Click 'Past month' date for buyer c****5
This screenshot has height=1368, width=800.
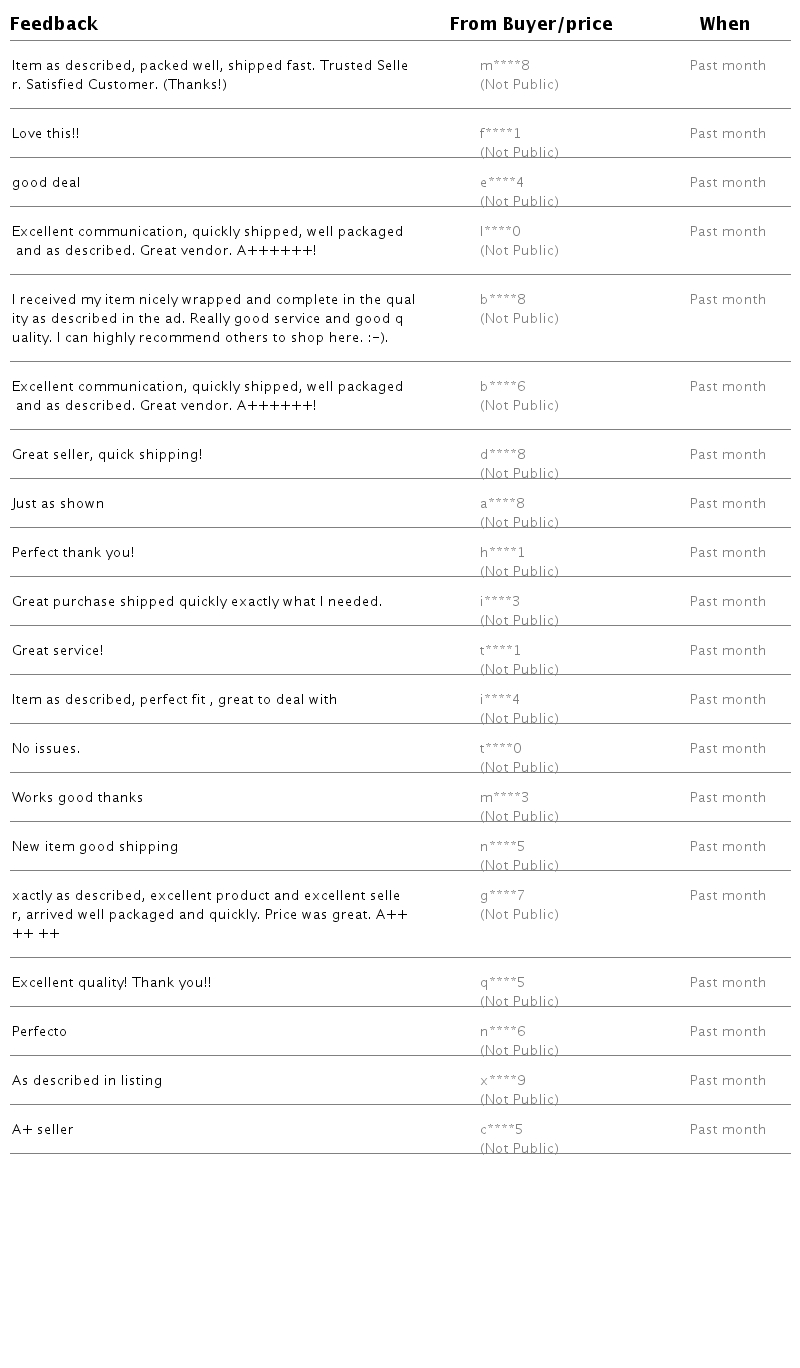tap(727, 1130)
